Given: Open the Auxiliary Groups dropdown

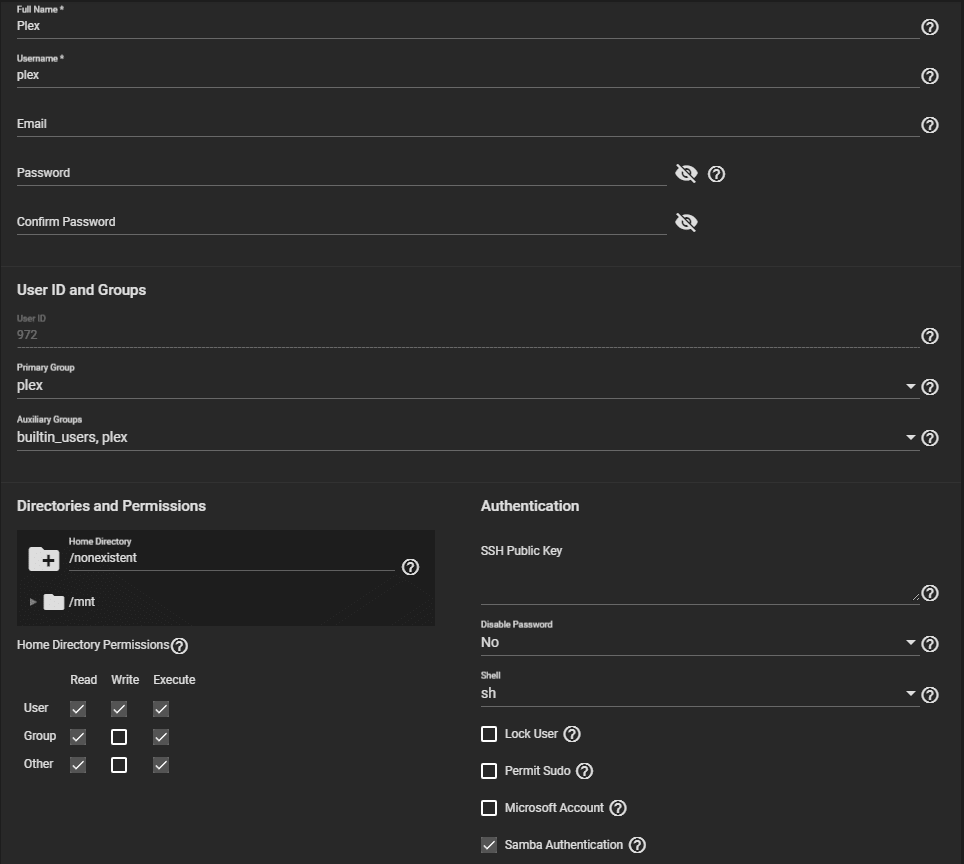Looking at the screenshot, I should (x=468, y=437).
